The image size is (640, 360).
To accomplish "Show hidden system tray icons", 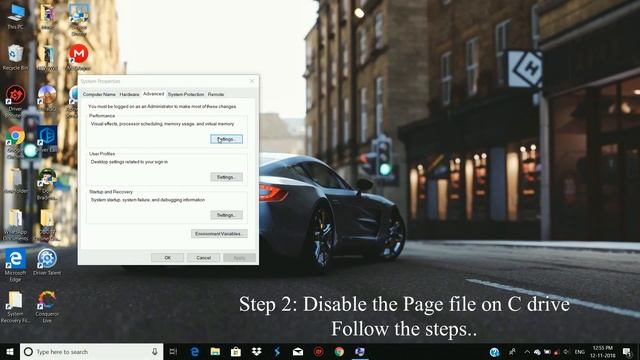I will tap(527, 352).
